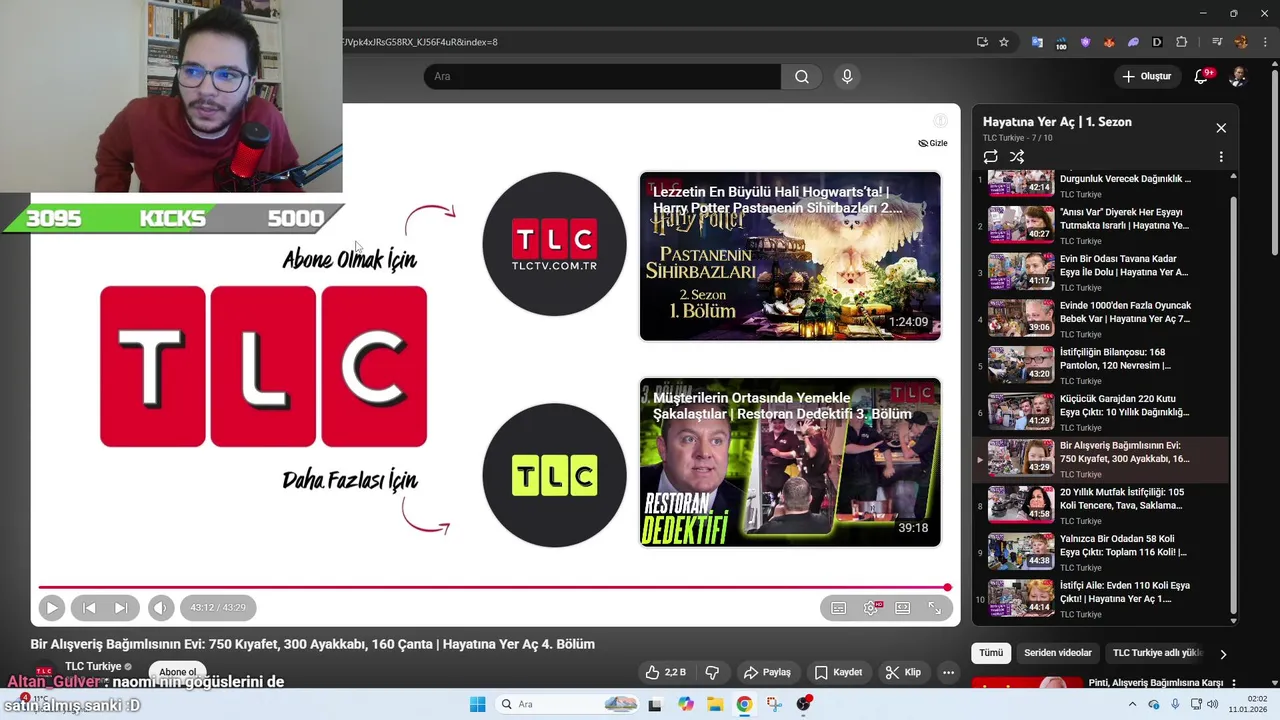This screenshot has height=720, width=1280.
Task: Open Chrome media control icon
Action: click(x=1217, y=42)
